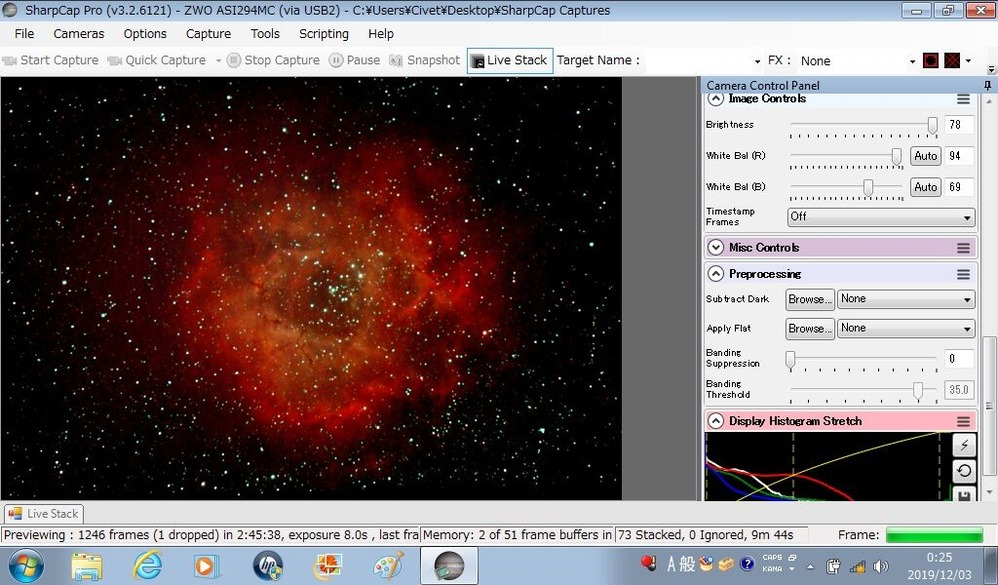Reset histogram stretch with circular arrow icon
The width and height of the screenshot is (998, 585).
[x=964, y=471]
